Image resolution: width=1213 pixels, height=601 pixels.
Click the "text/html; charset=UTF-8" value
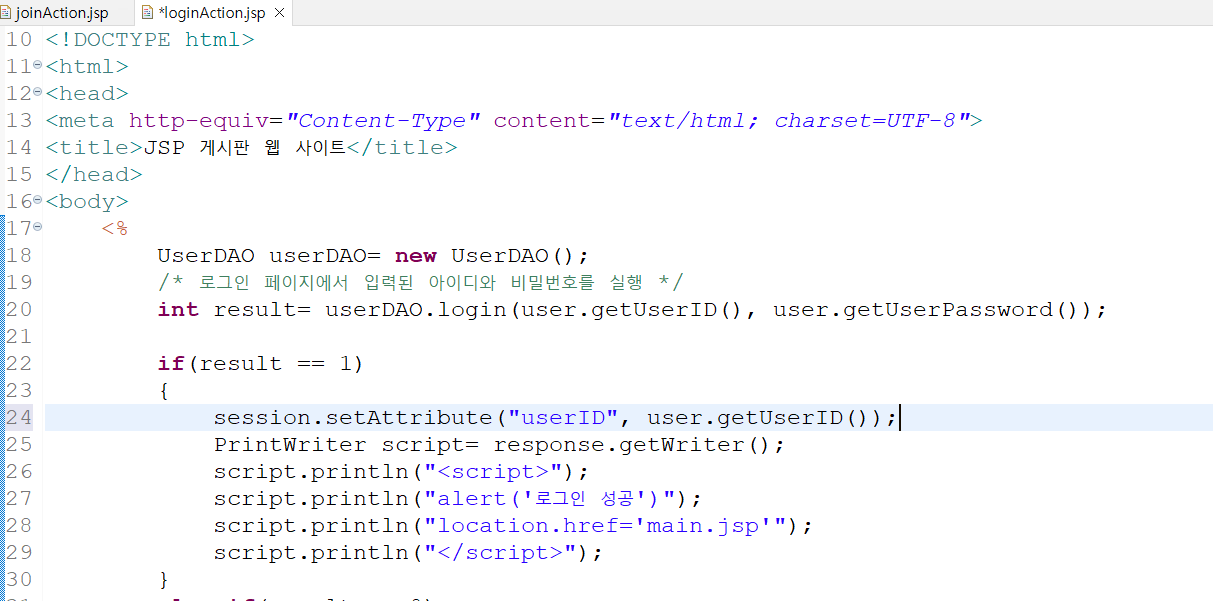790,121
